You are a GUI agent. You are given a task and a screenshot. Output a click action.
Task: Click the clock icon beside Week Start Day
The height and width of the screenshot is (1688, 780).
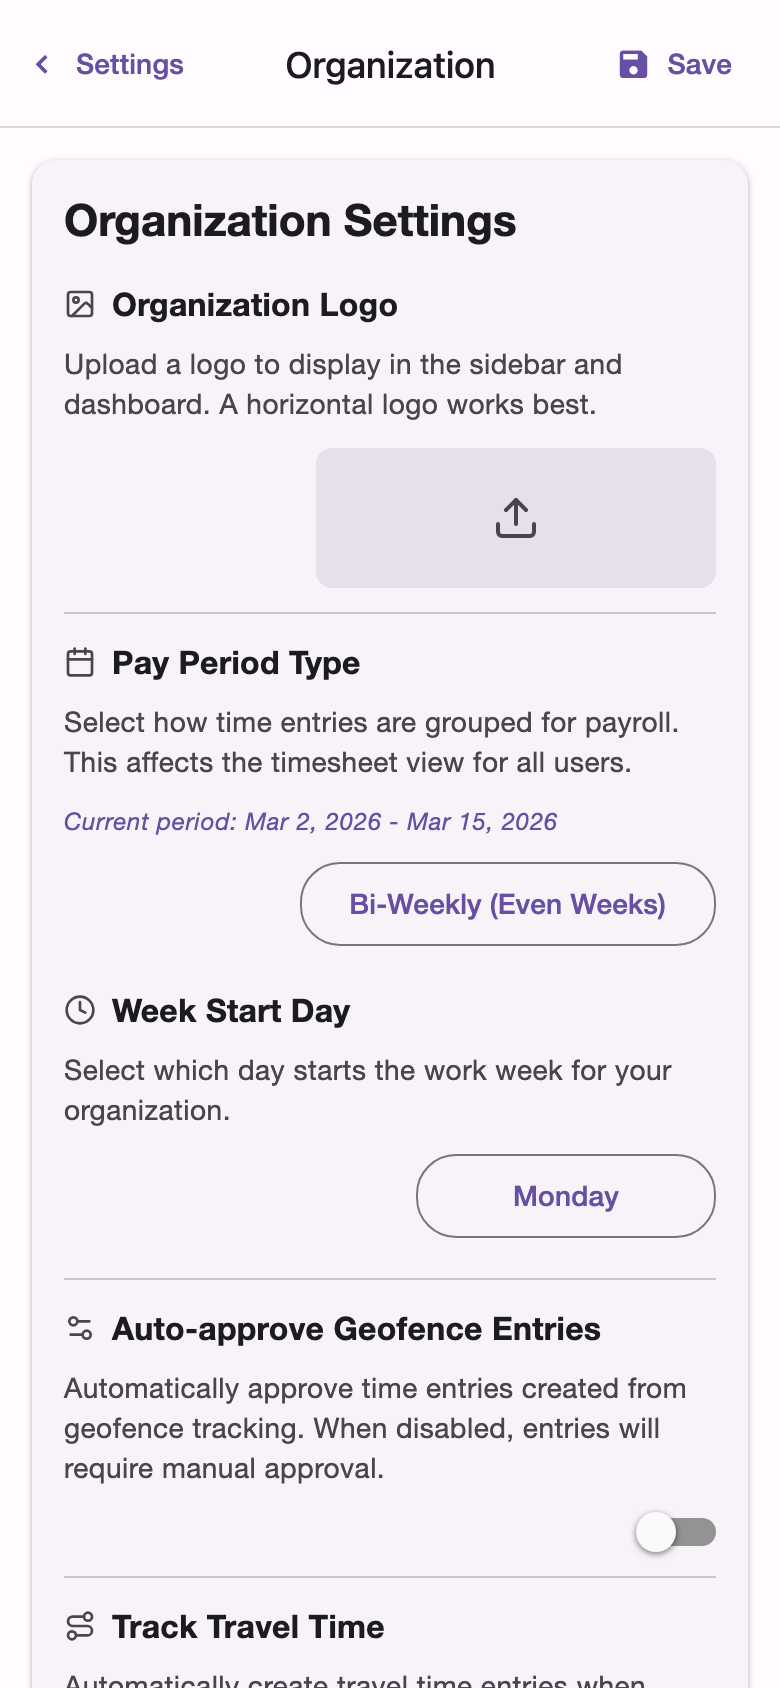point(79,1010)
